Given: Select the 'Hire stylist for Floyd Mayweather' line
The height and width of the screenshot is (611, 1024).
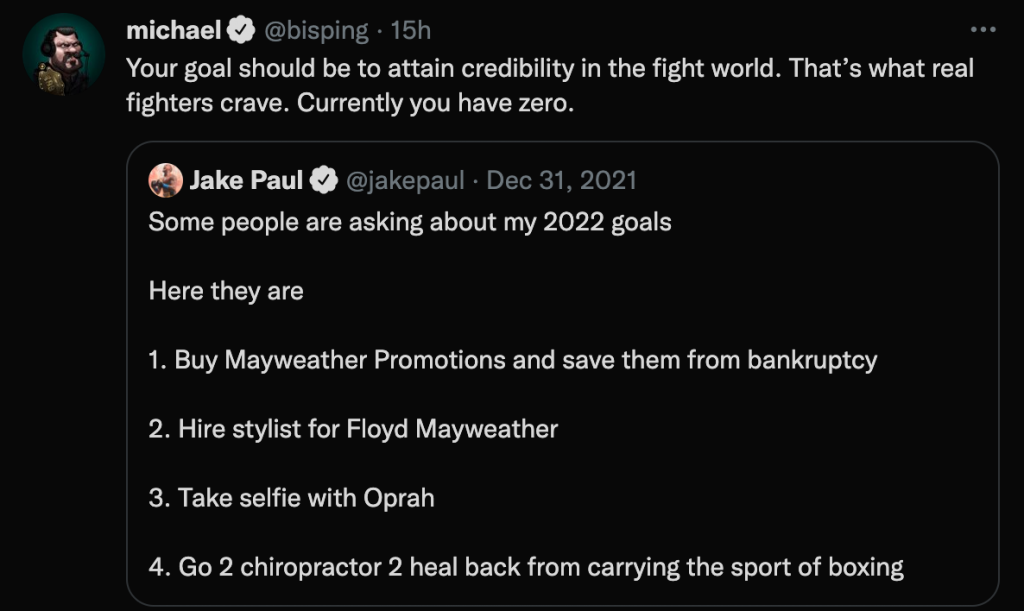Looking at the screenshot, I should click(x=353, y=429).
